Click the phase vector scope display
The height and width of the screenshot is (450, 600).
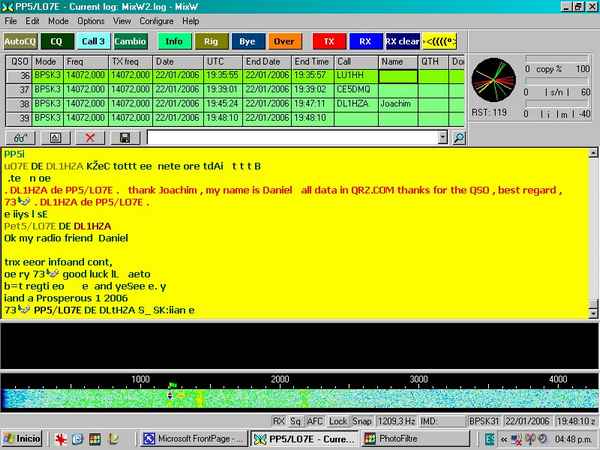[494, 80]
